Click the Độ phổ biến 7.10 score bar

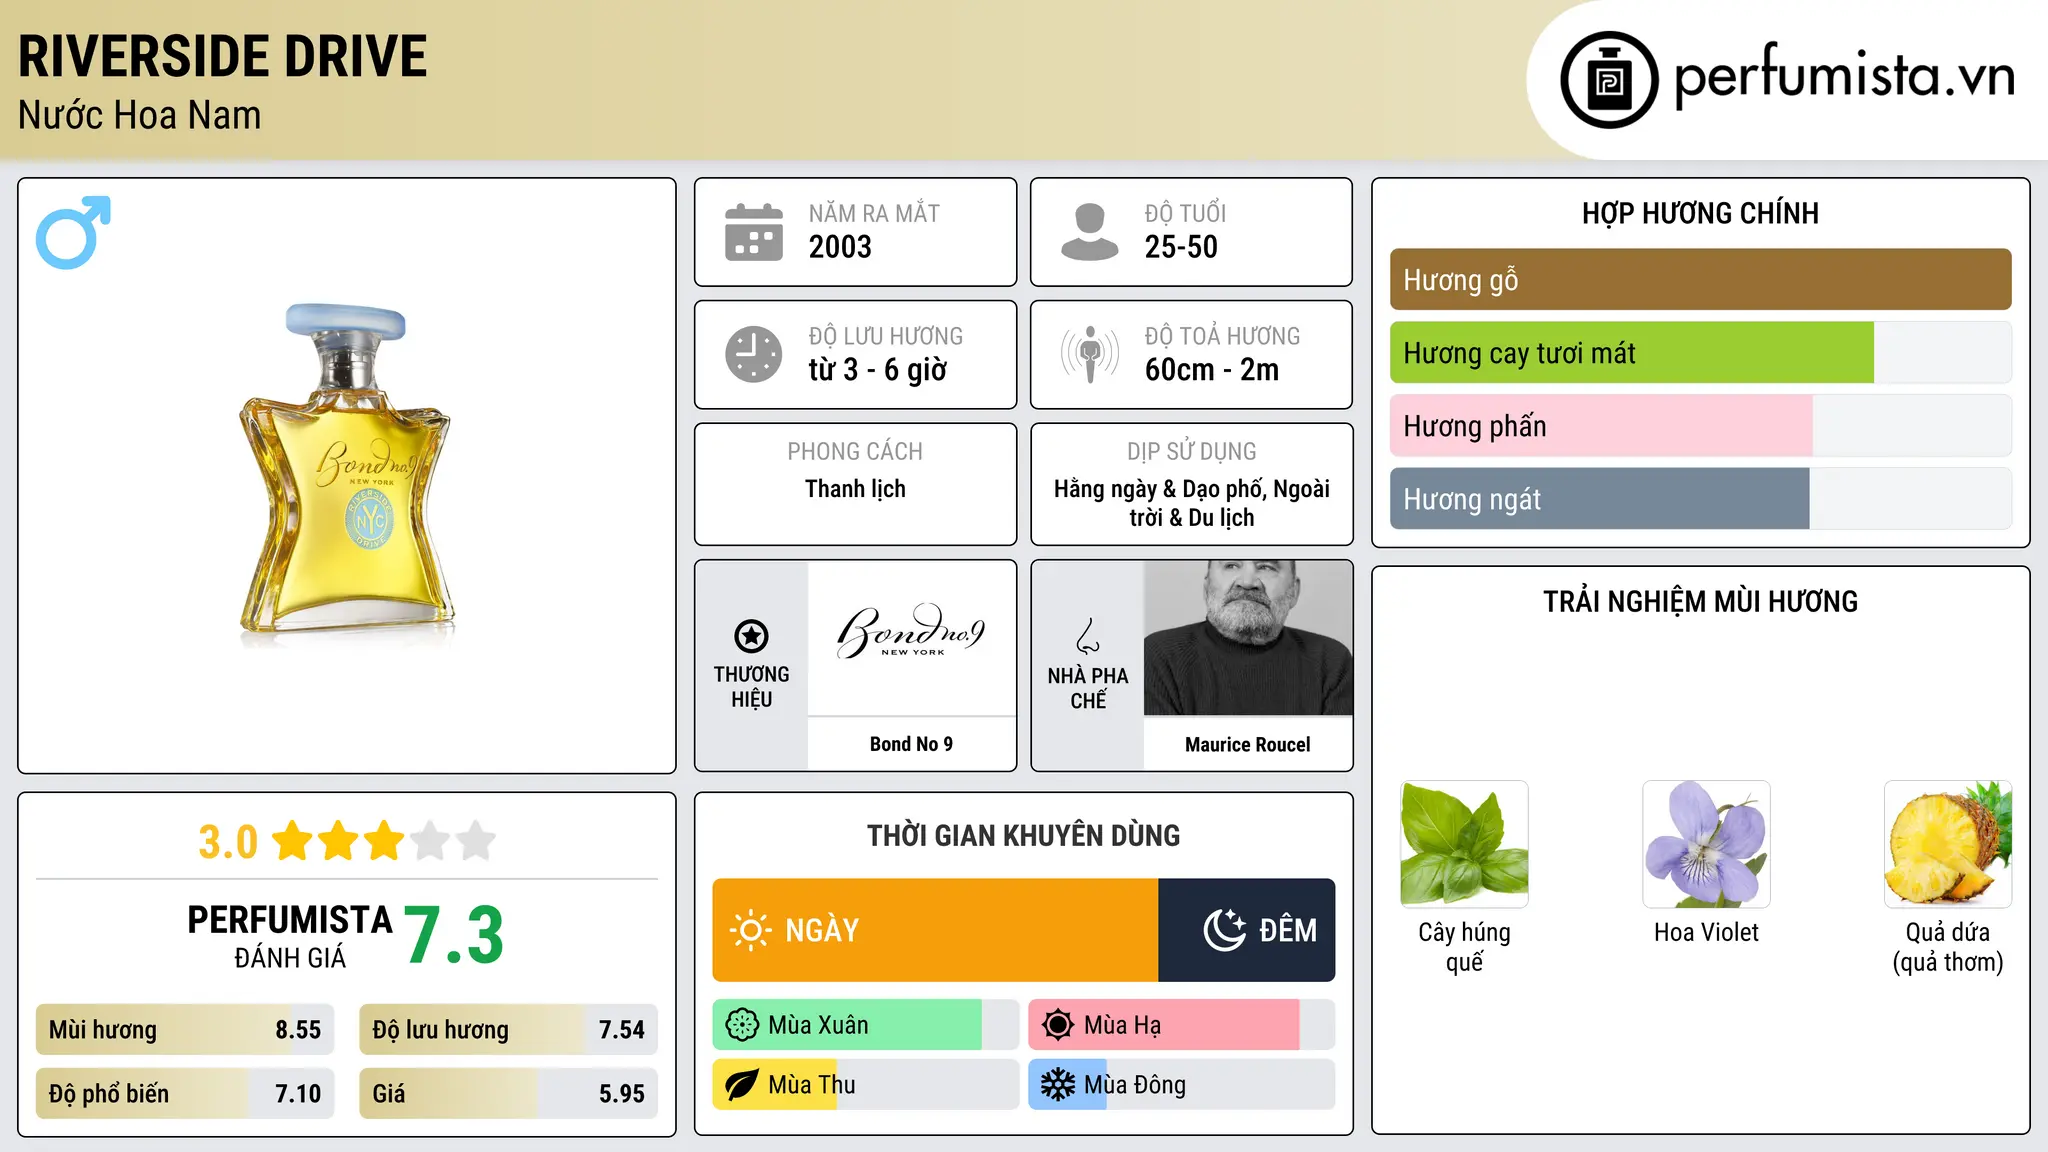185,1094
